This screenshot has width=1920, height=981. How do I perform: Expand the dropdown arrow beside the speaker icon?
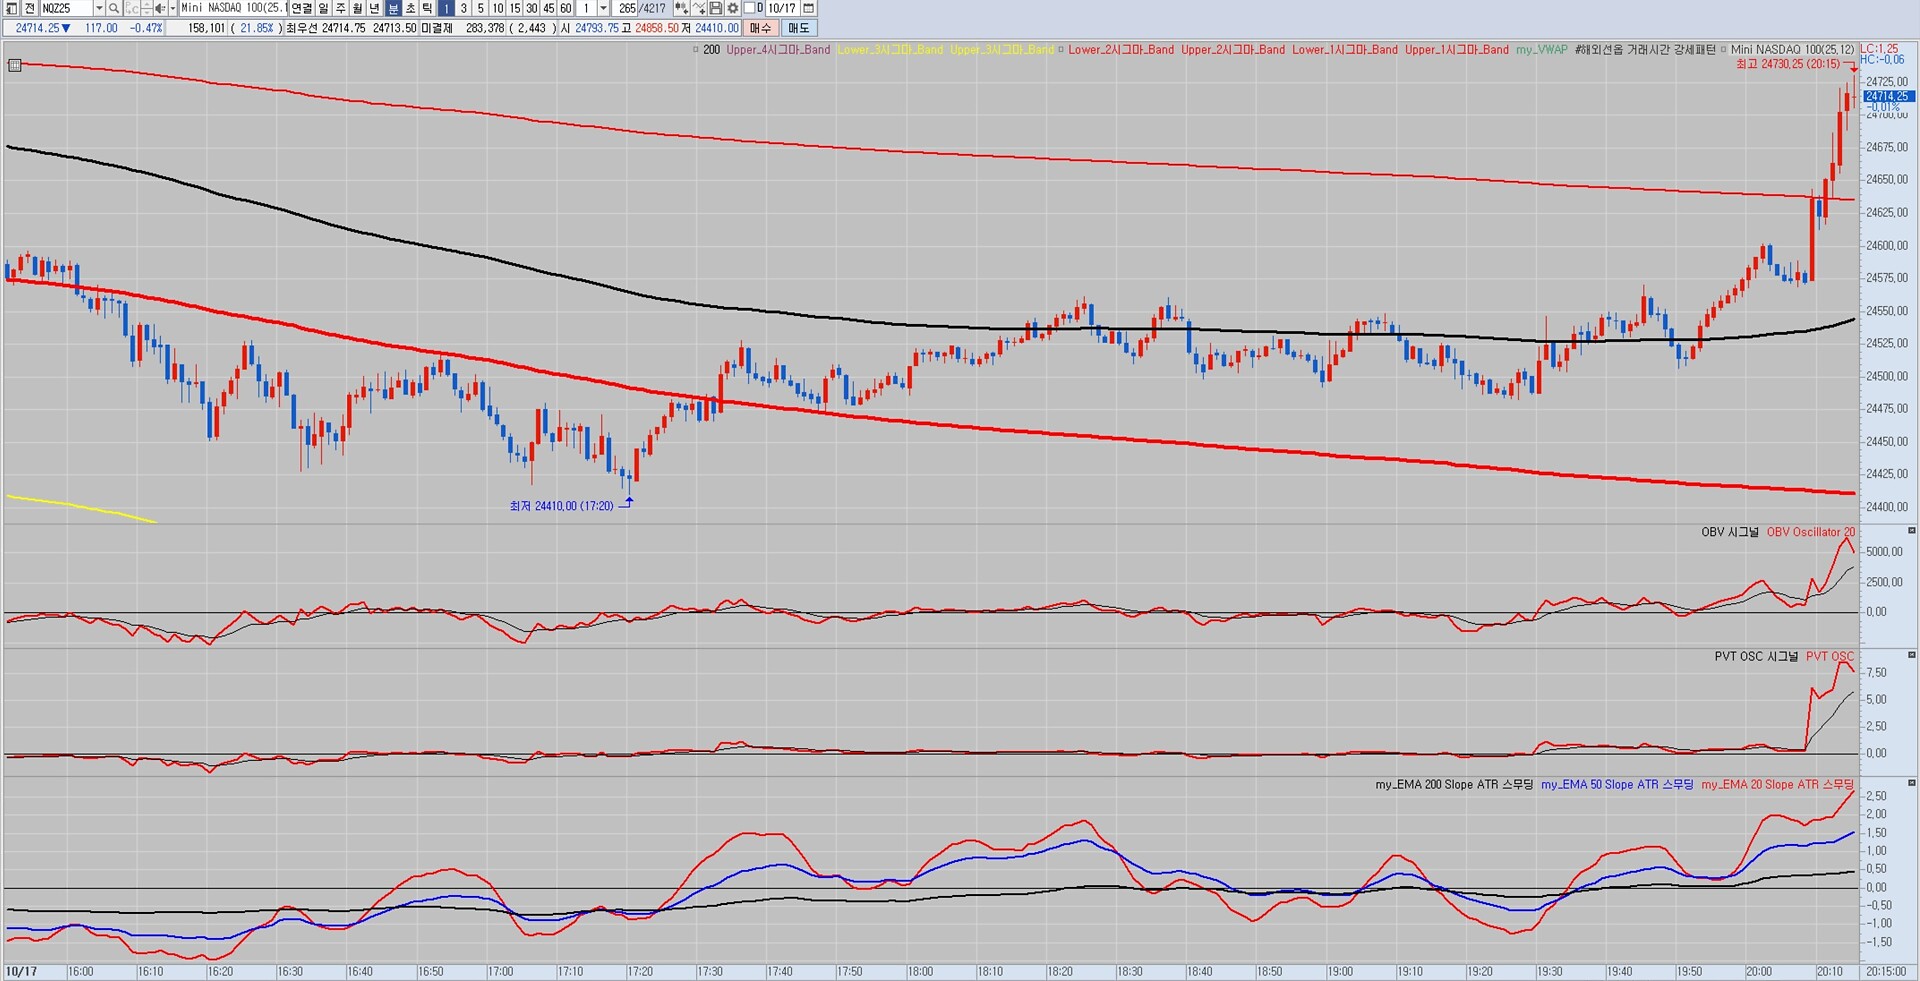172,8
